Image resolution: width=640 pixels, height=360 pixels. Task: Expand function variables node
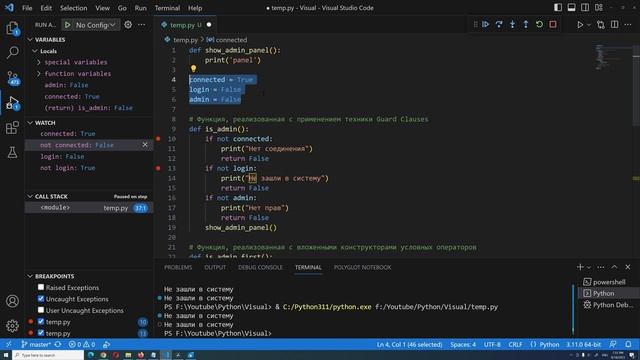coord(39,74)
